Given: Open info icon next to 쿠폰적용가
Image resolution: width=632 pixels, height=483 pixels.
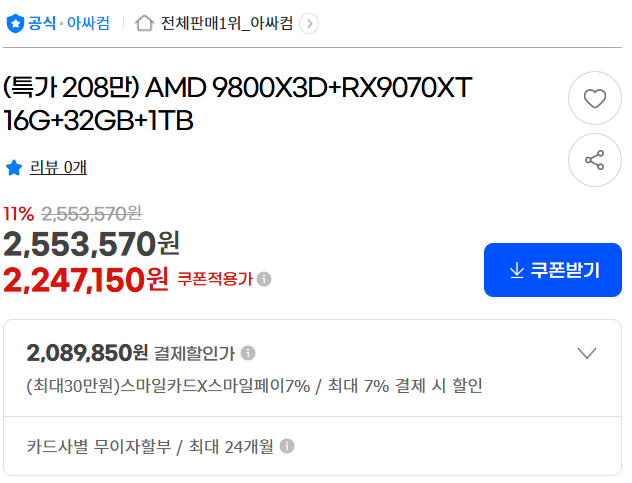Looking at the screenshot, I should 264,279.
